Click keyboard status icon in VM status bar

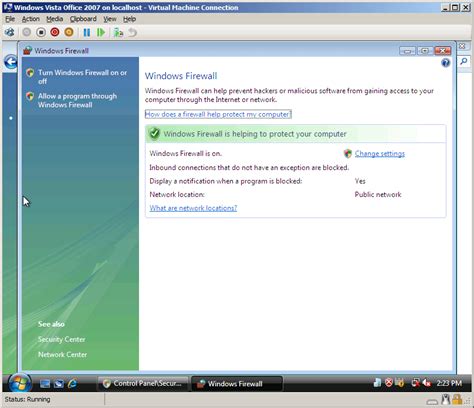432,401
